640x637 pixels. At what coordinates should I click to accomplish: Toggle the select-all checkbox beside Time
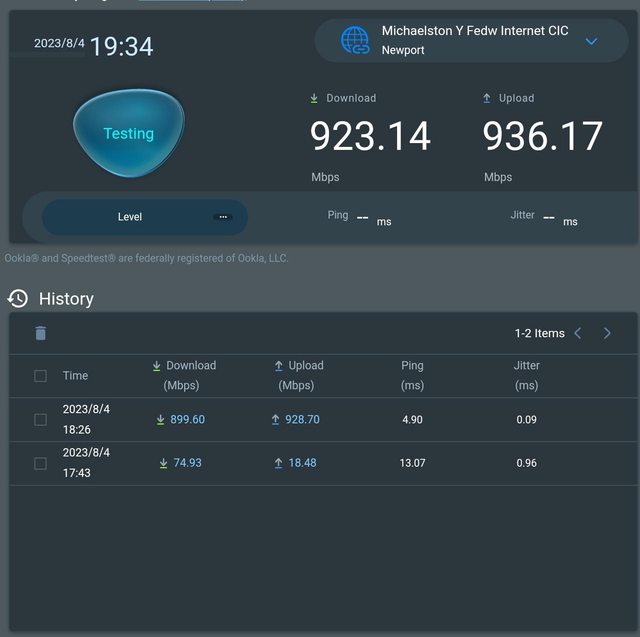[41, 376]
